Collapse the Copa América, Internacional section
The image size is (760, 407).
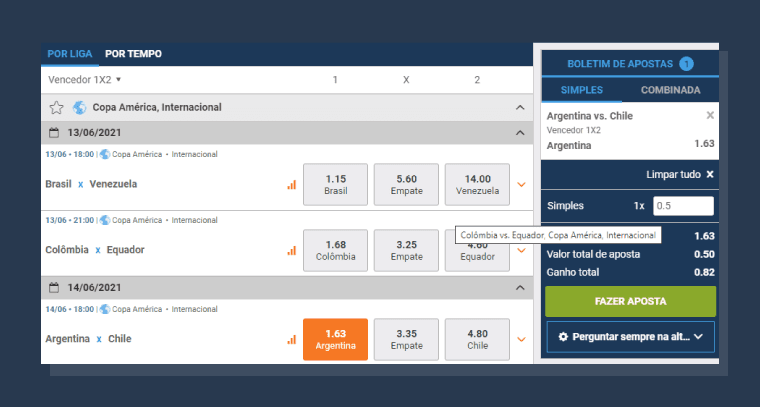point(520,108)
